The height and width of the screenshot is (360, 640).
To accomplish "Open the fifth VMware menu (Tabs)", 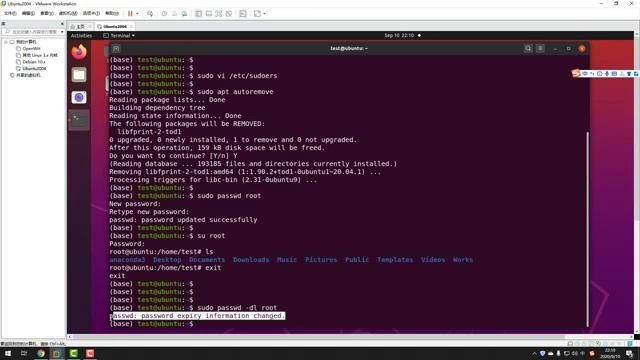I will coord(91,13).
